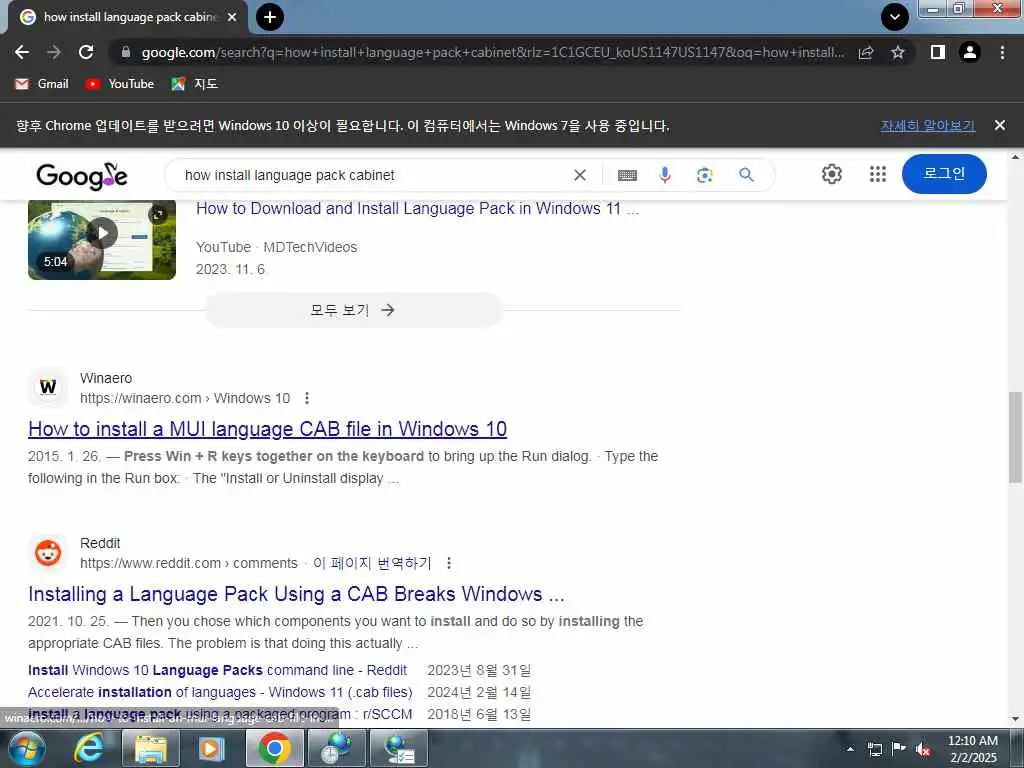Open 'Accelerate installation of languages' link
This screenshot has width=1024, height=768.
220,692
